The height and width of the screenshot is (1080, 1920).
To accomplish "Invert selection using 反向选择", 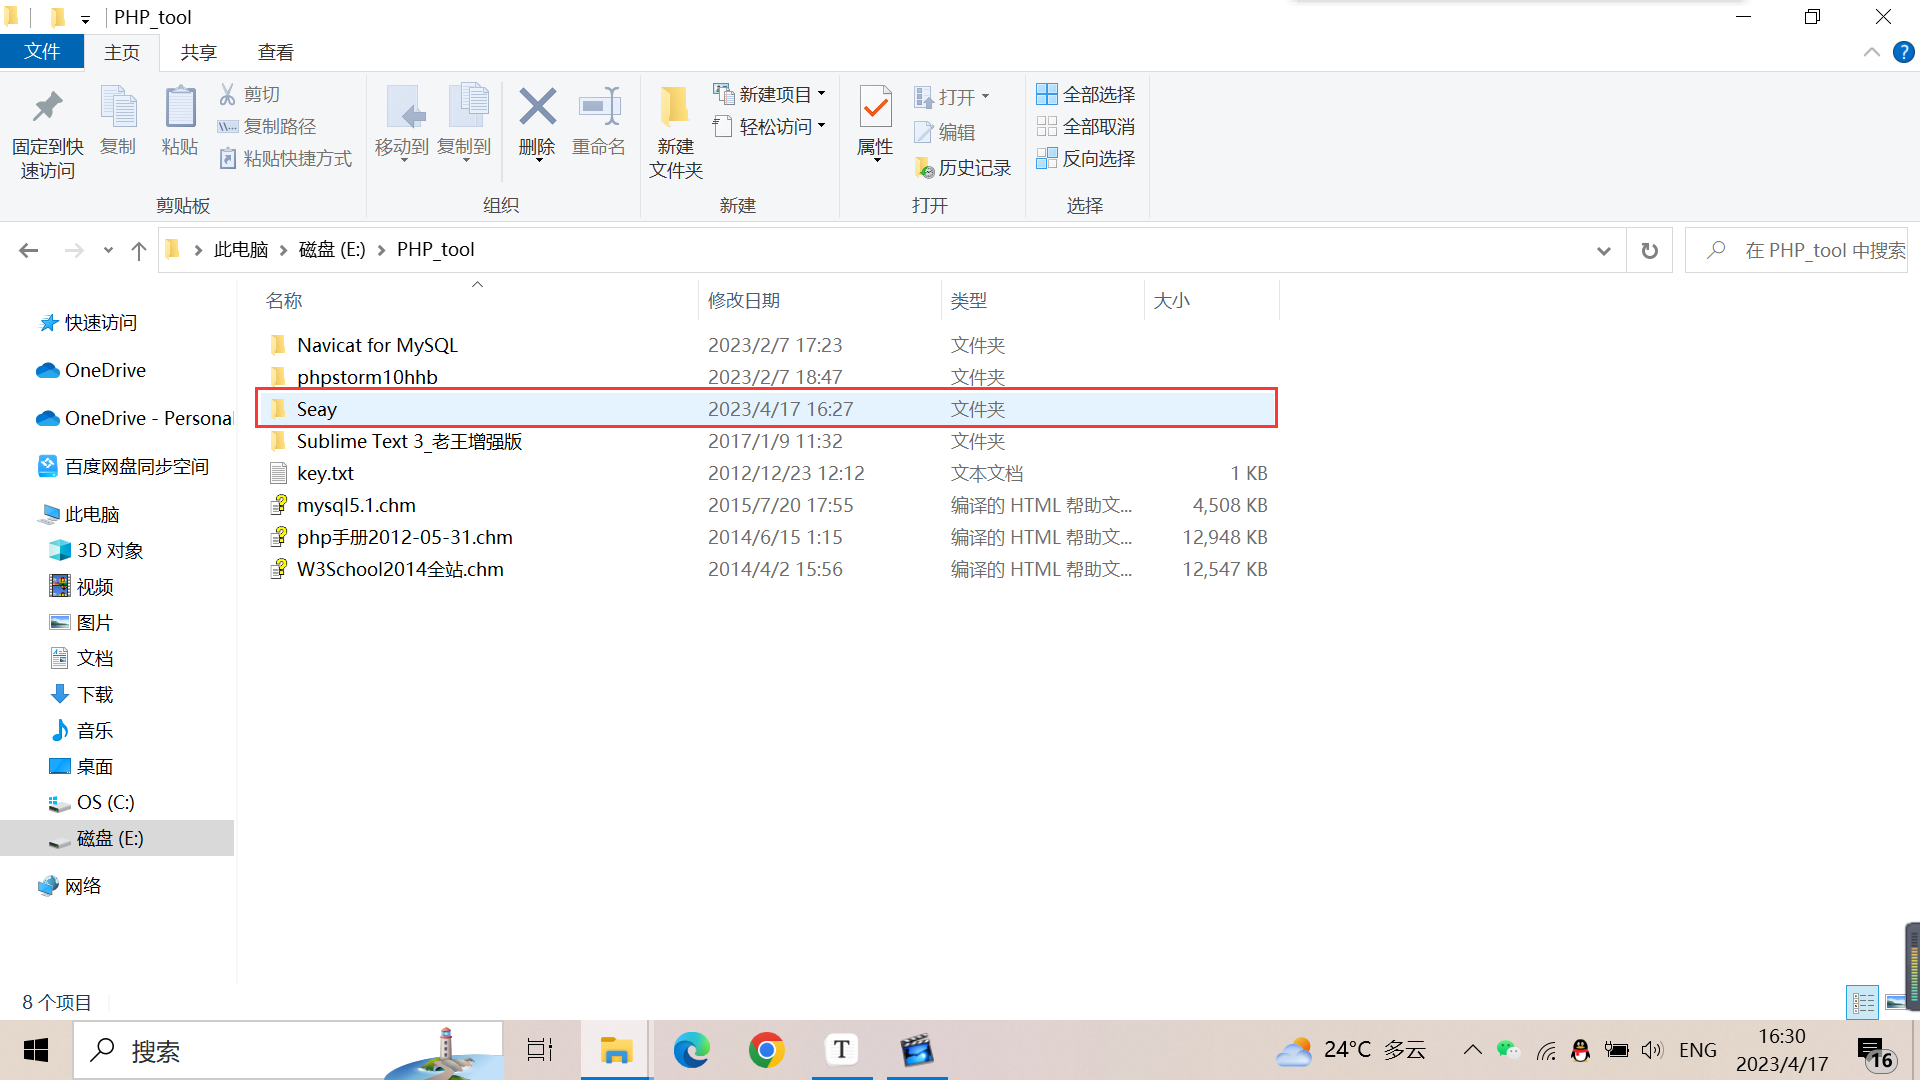I will coord(1086,159).
